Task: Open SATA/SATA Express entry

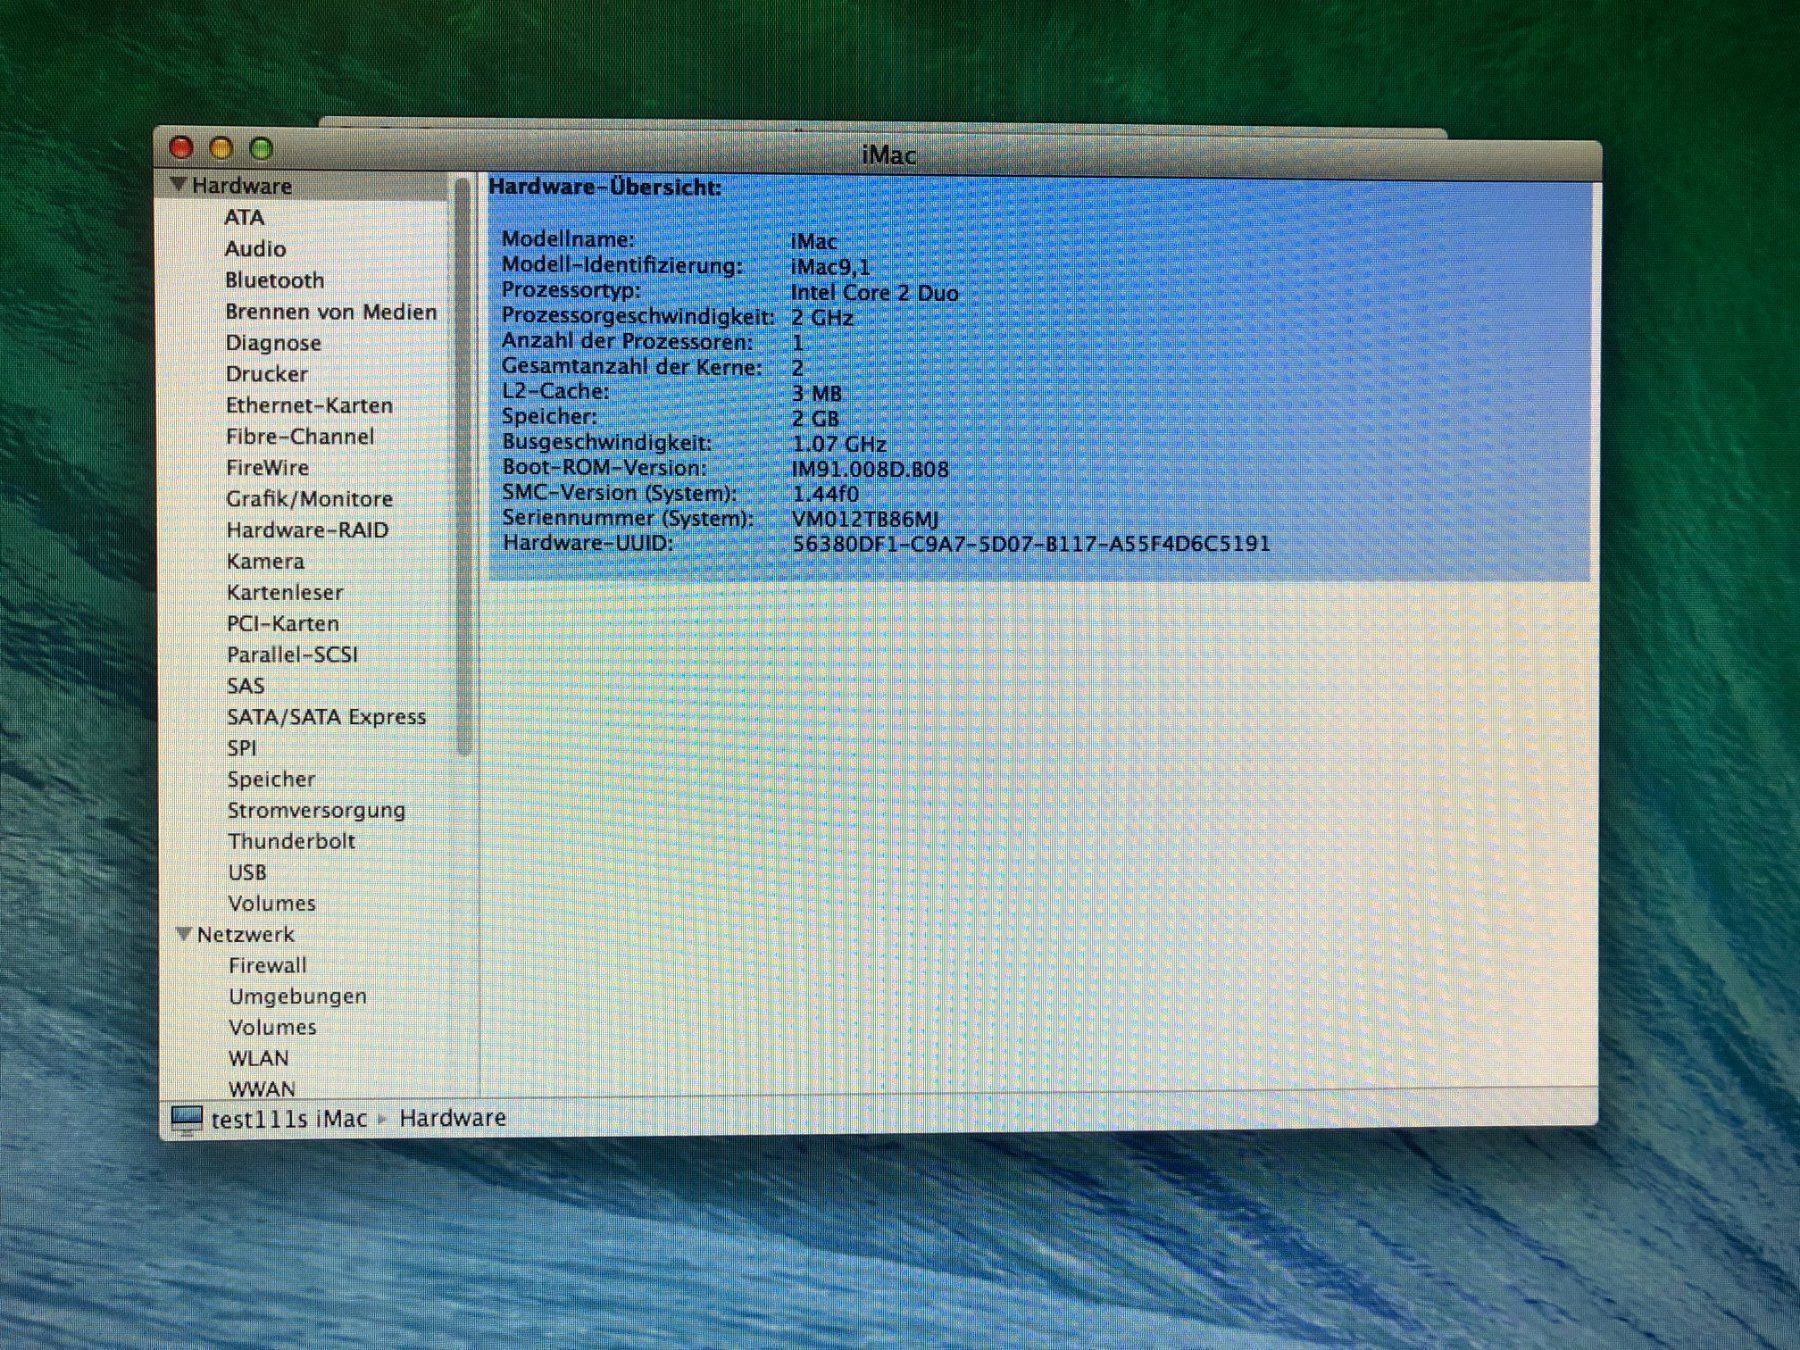Action: pos(326,716)
